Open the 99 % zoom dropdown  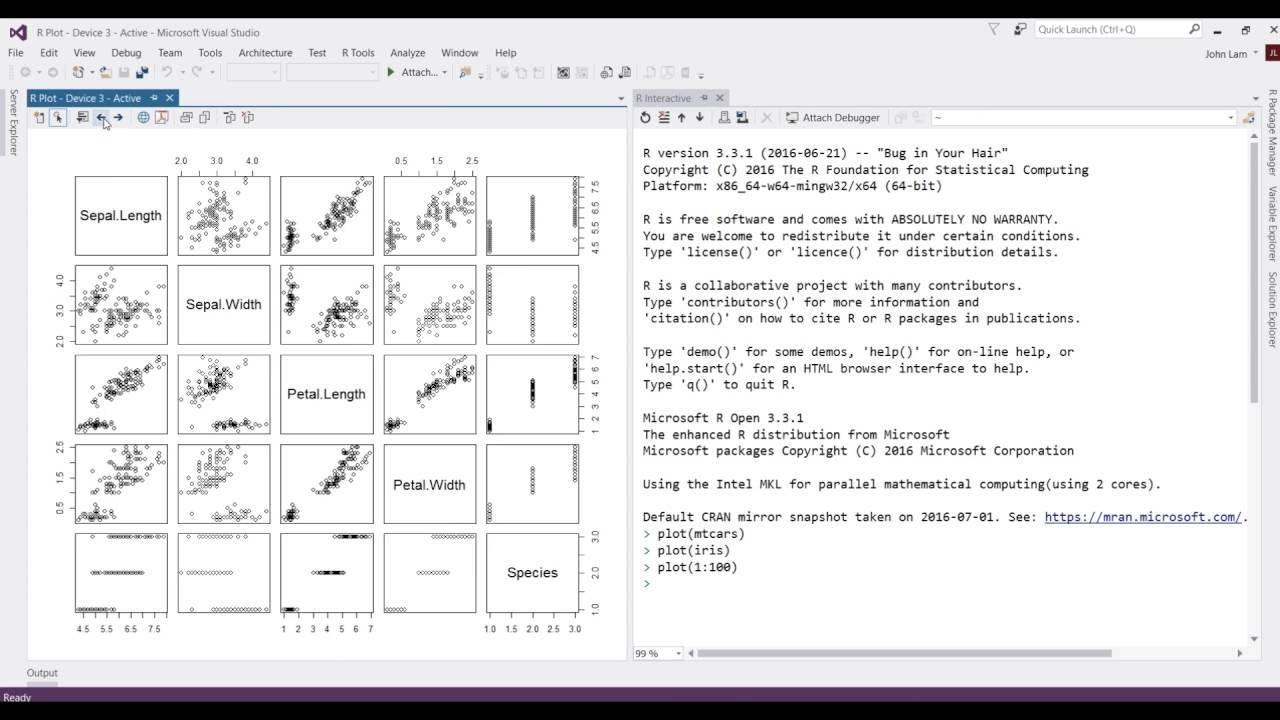(678, 654)
